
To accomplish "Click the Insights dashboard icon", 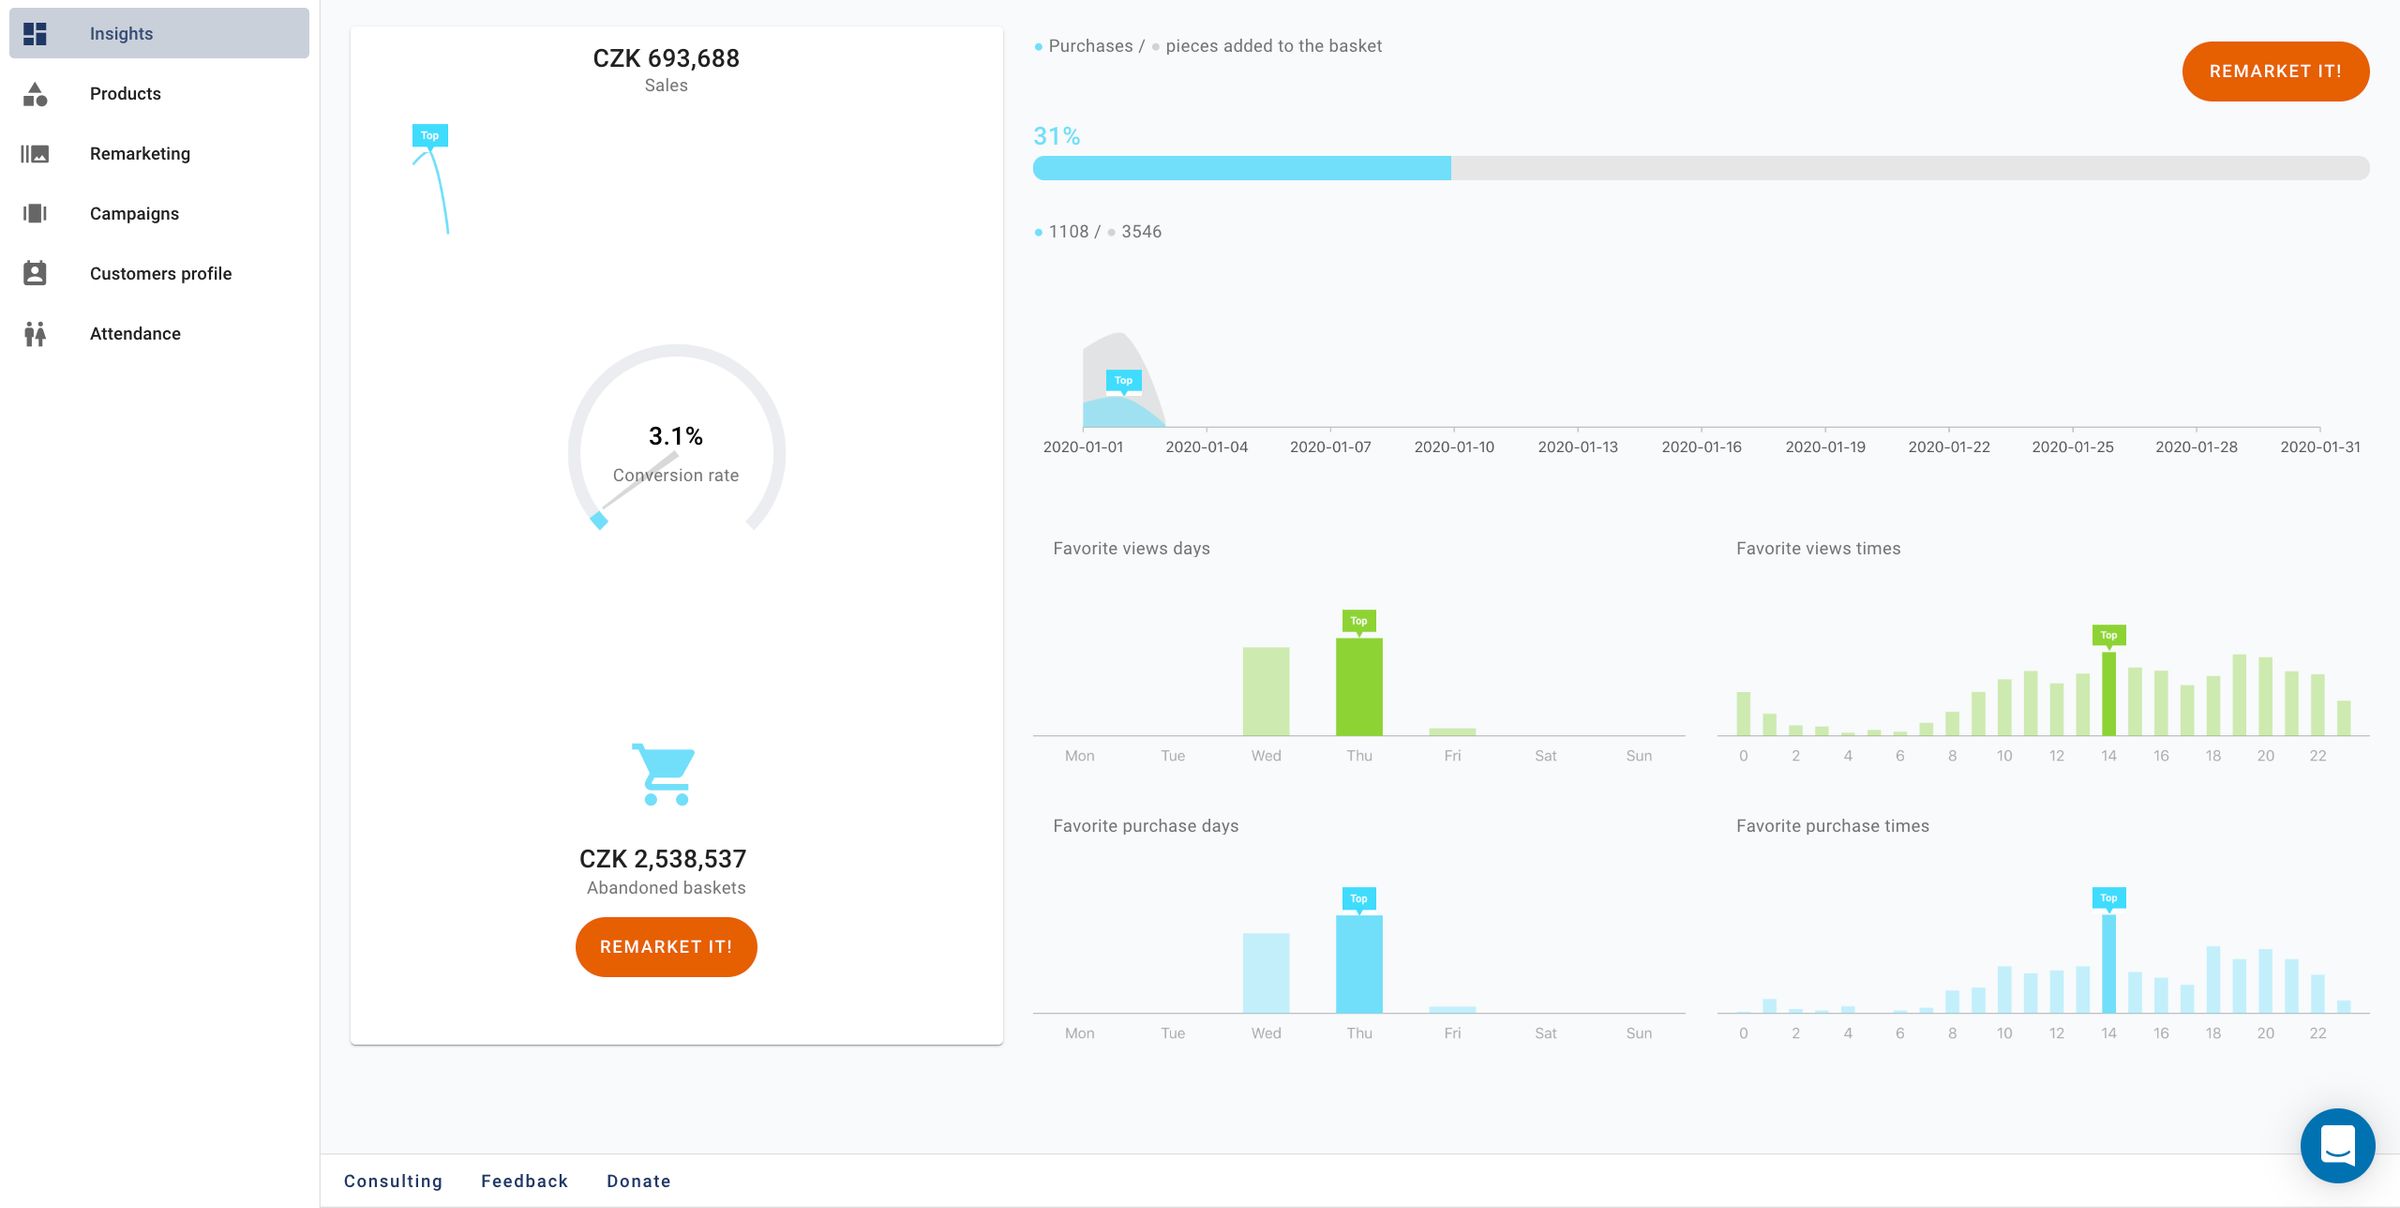I will [x=35, y=34].
